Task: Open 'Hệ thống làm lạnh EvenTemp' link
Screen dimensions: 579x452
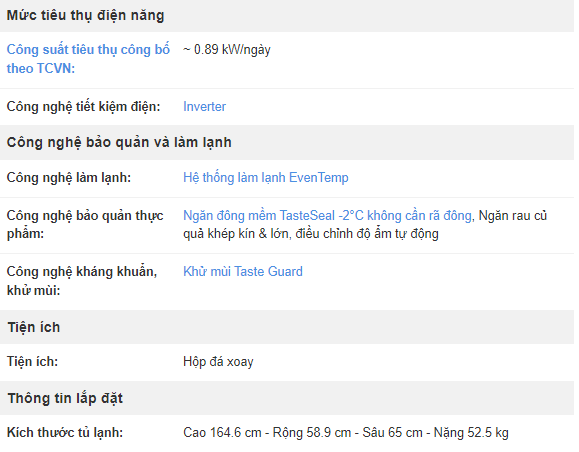Action: (x=266, y=178)
